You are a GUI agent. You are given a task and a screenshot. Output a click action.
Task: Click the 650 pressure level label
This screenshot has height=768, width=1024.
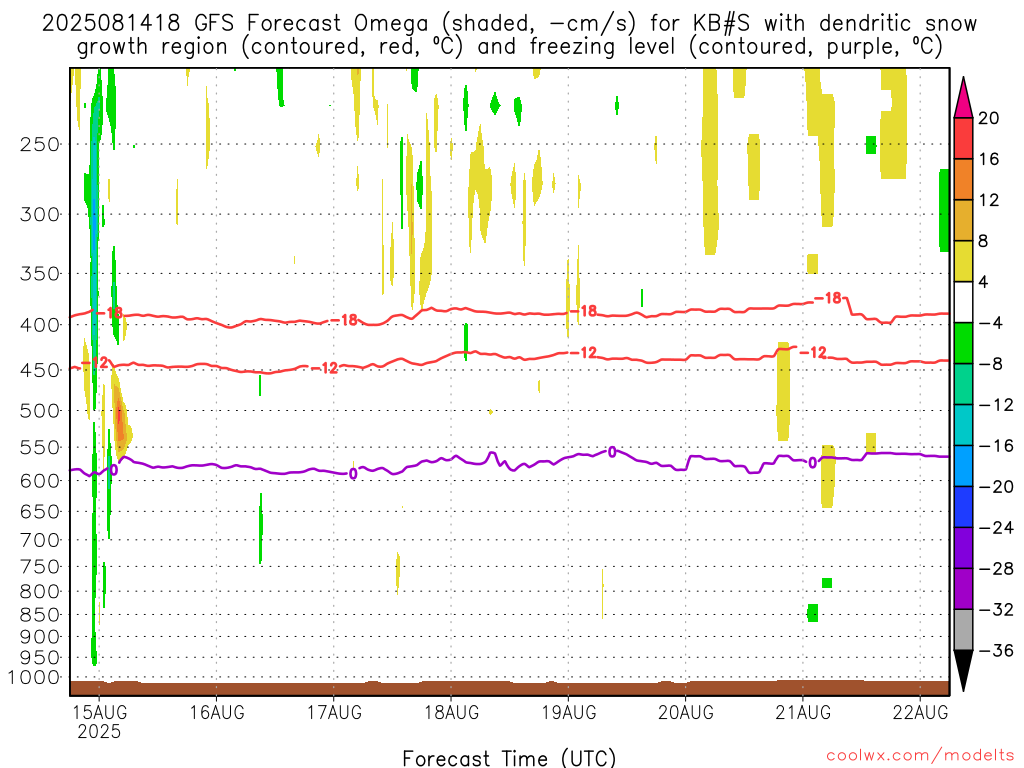(40, 511)
